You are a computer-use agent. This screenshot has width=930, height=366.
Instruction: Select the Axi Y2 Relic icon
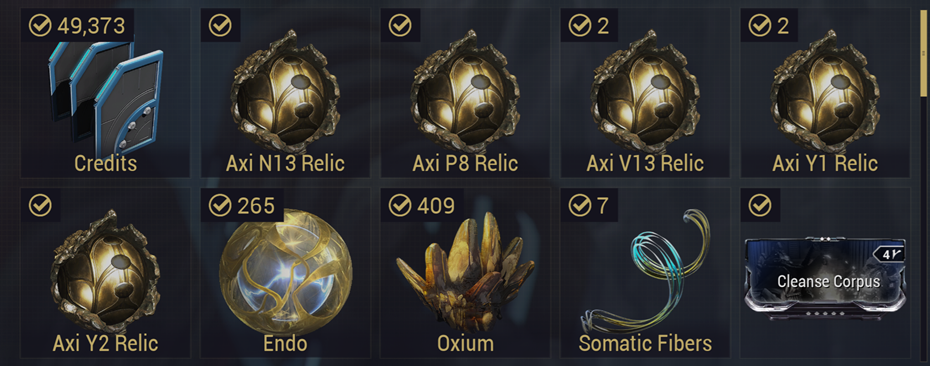pos(105,271)
